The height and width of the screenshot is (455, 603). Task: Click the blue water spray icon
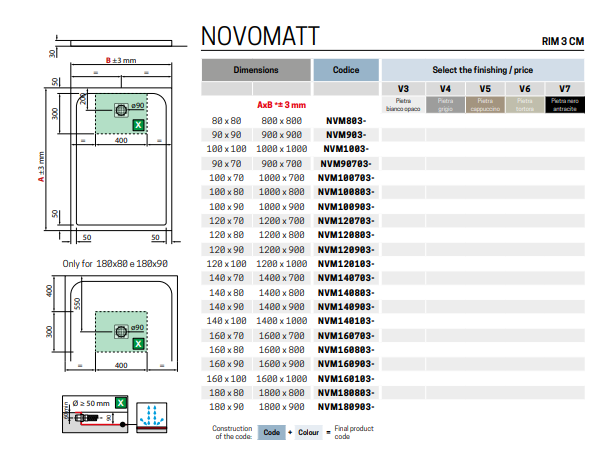pos(152,416)
